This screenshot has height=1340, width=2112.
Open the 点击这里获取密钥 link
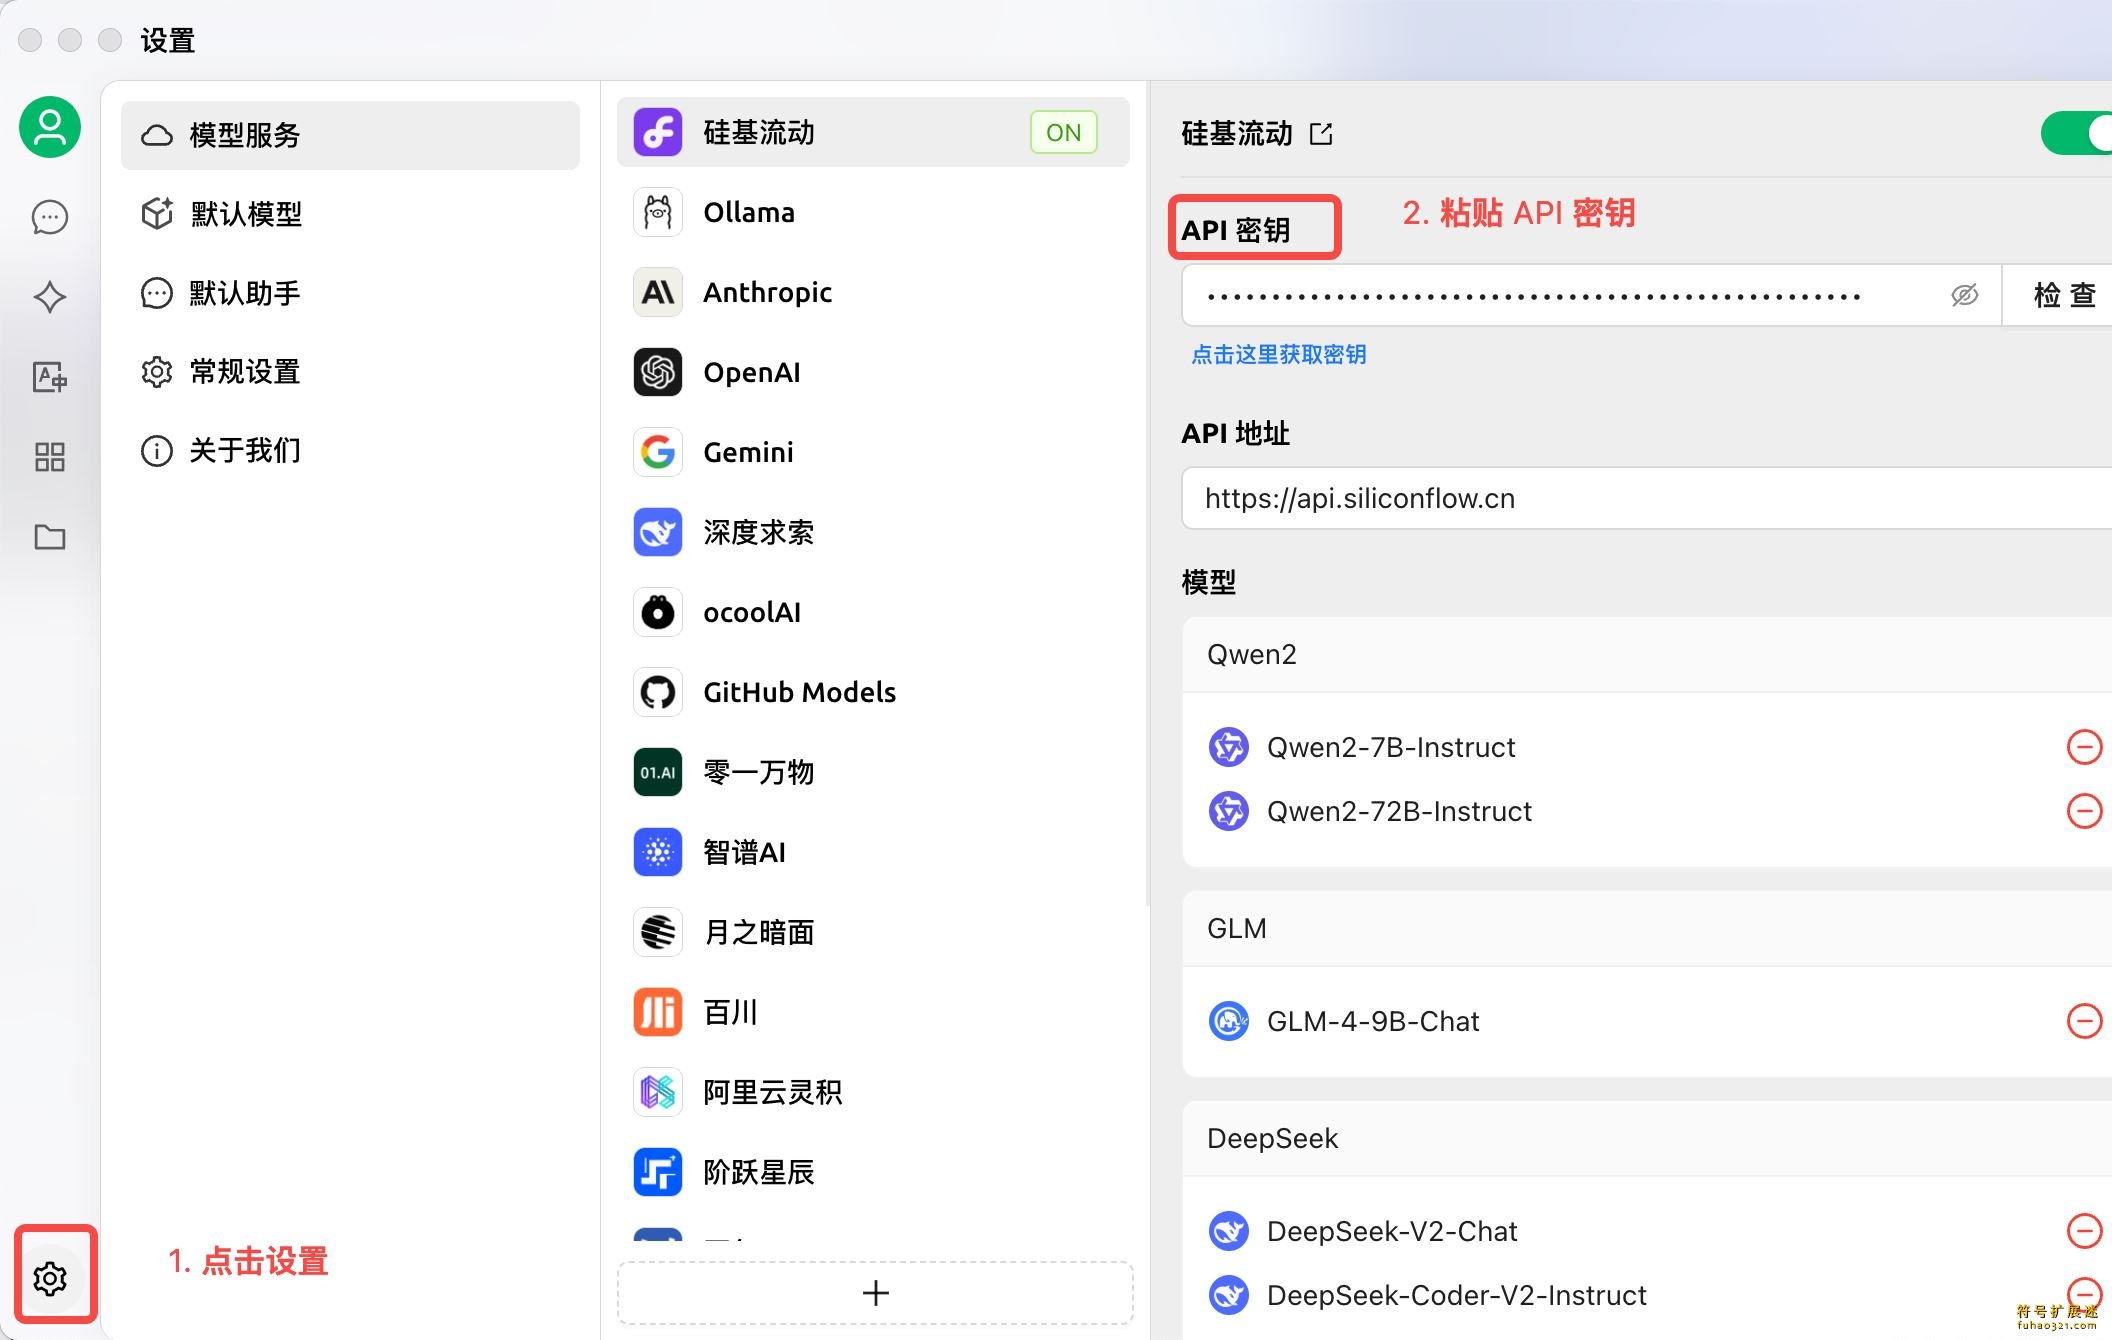[1278, 355]
